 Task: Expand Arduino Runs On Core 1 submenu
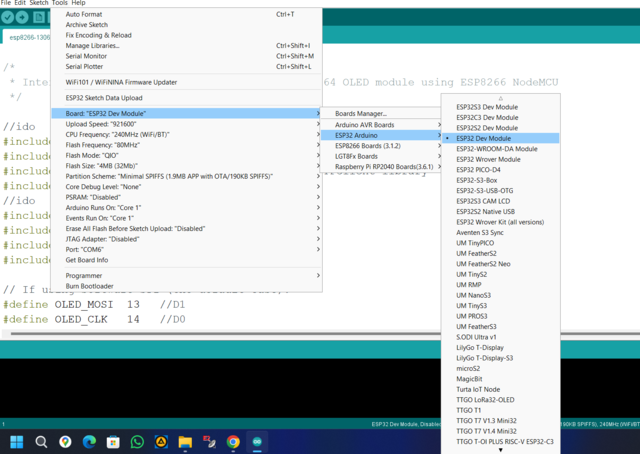(187, 208)
